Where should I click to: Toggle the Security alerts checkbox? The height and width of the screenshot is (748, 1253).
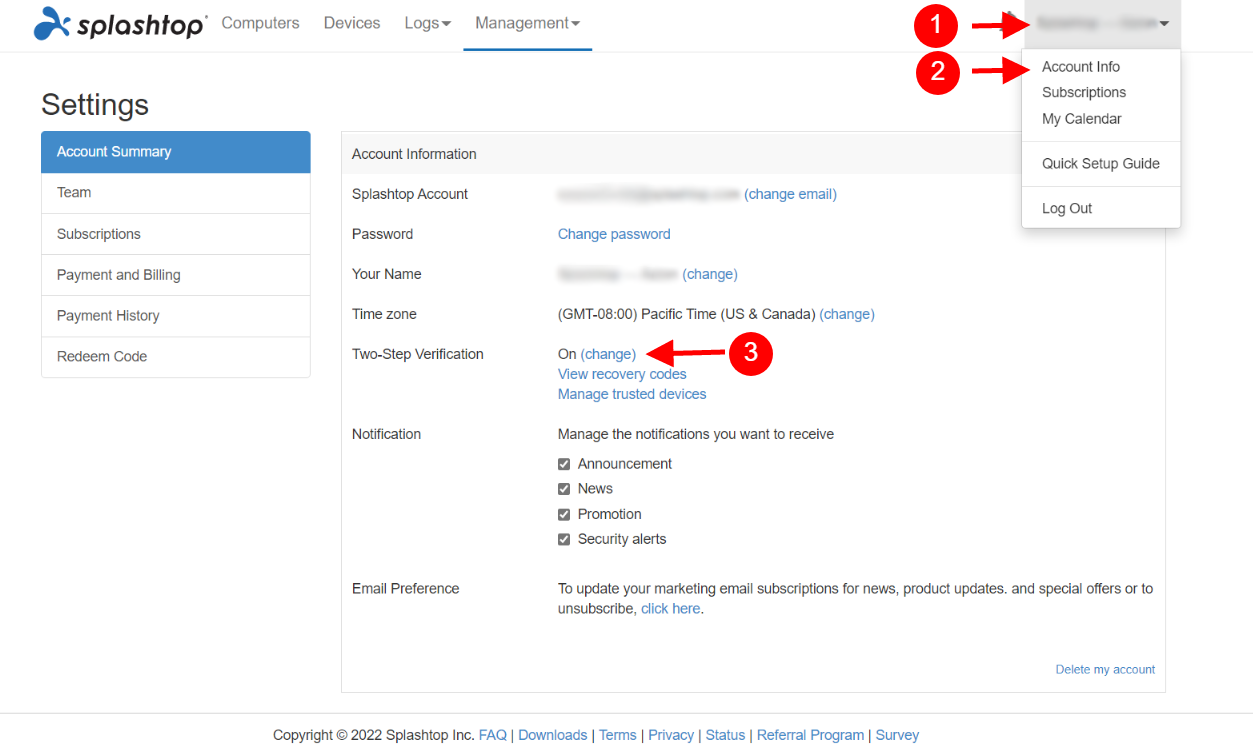[x=564, y=539]
